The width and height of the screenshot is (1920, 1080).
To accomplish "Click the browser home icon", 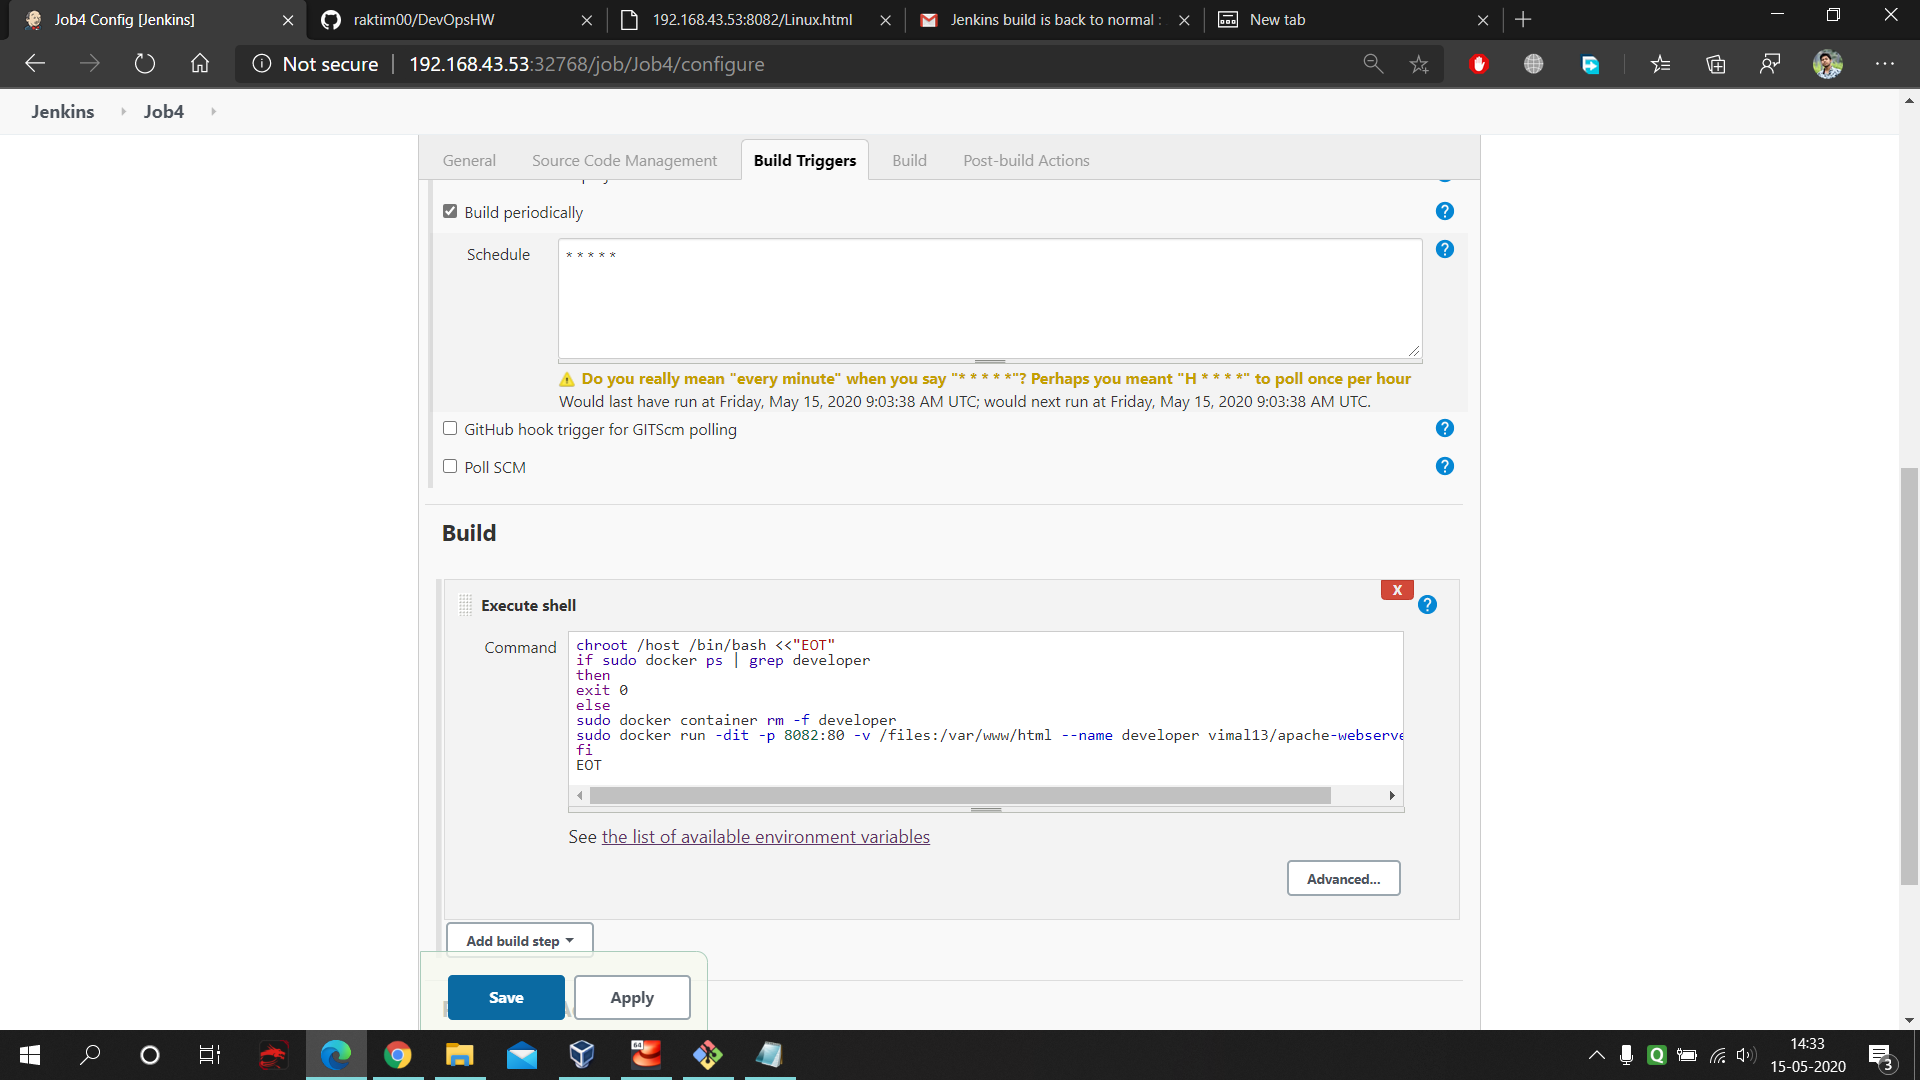I will pyautogui.click(x=200, y=64).
